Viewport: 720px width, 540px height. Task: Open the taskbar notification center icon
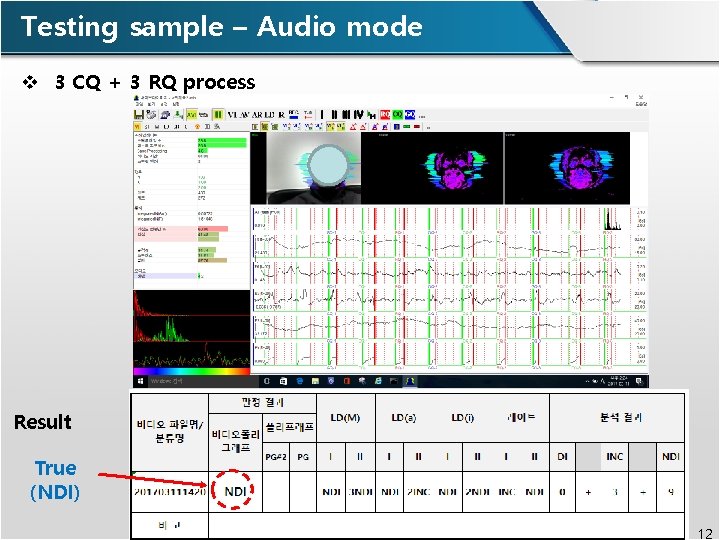638,381
